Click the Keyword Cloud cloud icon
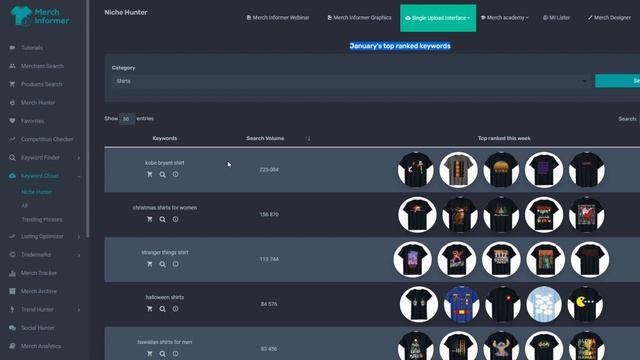Viewport: 640px width, 360px height. coord(12,176)
